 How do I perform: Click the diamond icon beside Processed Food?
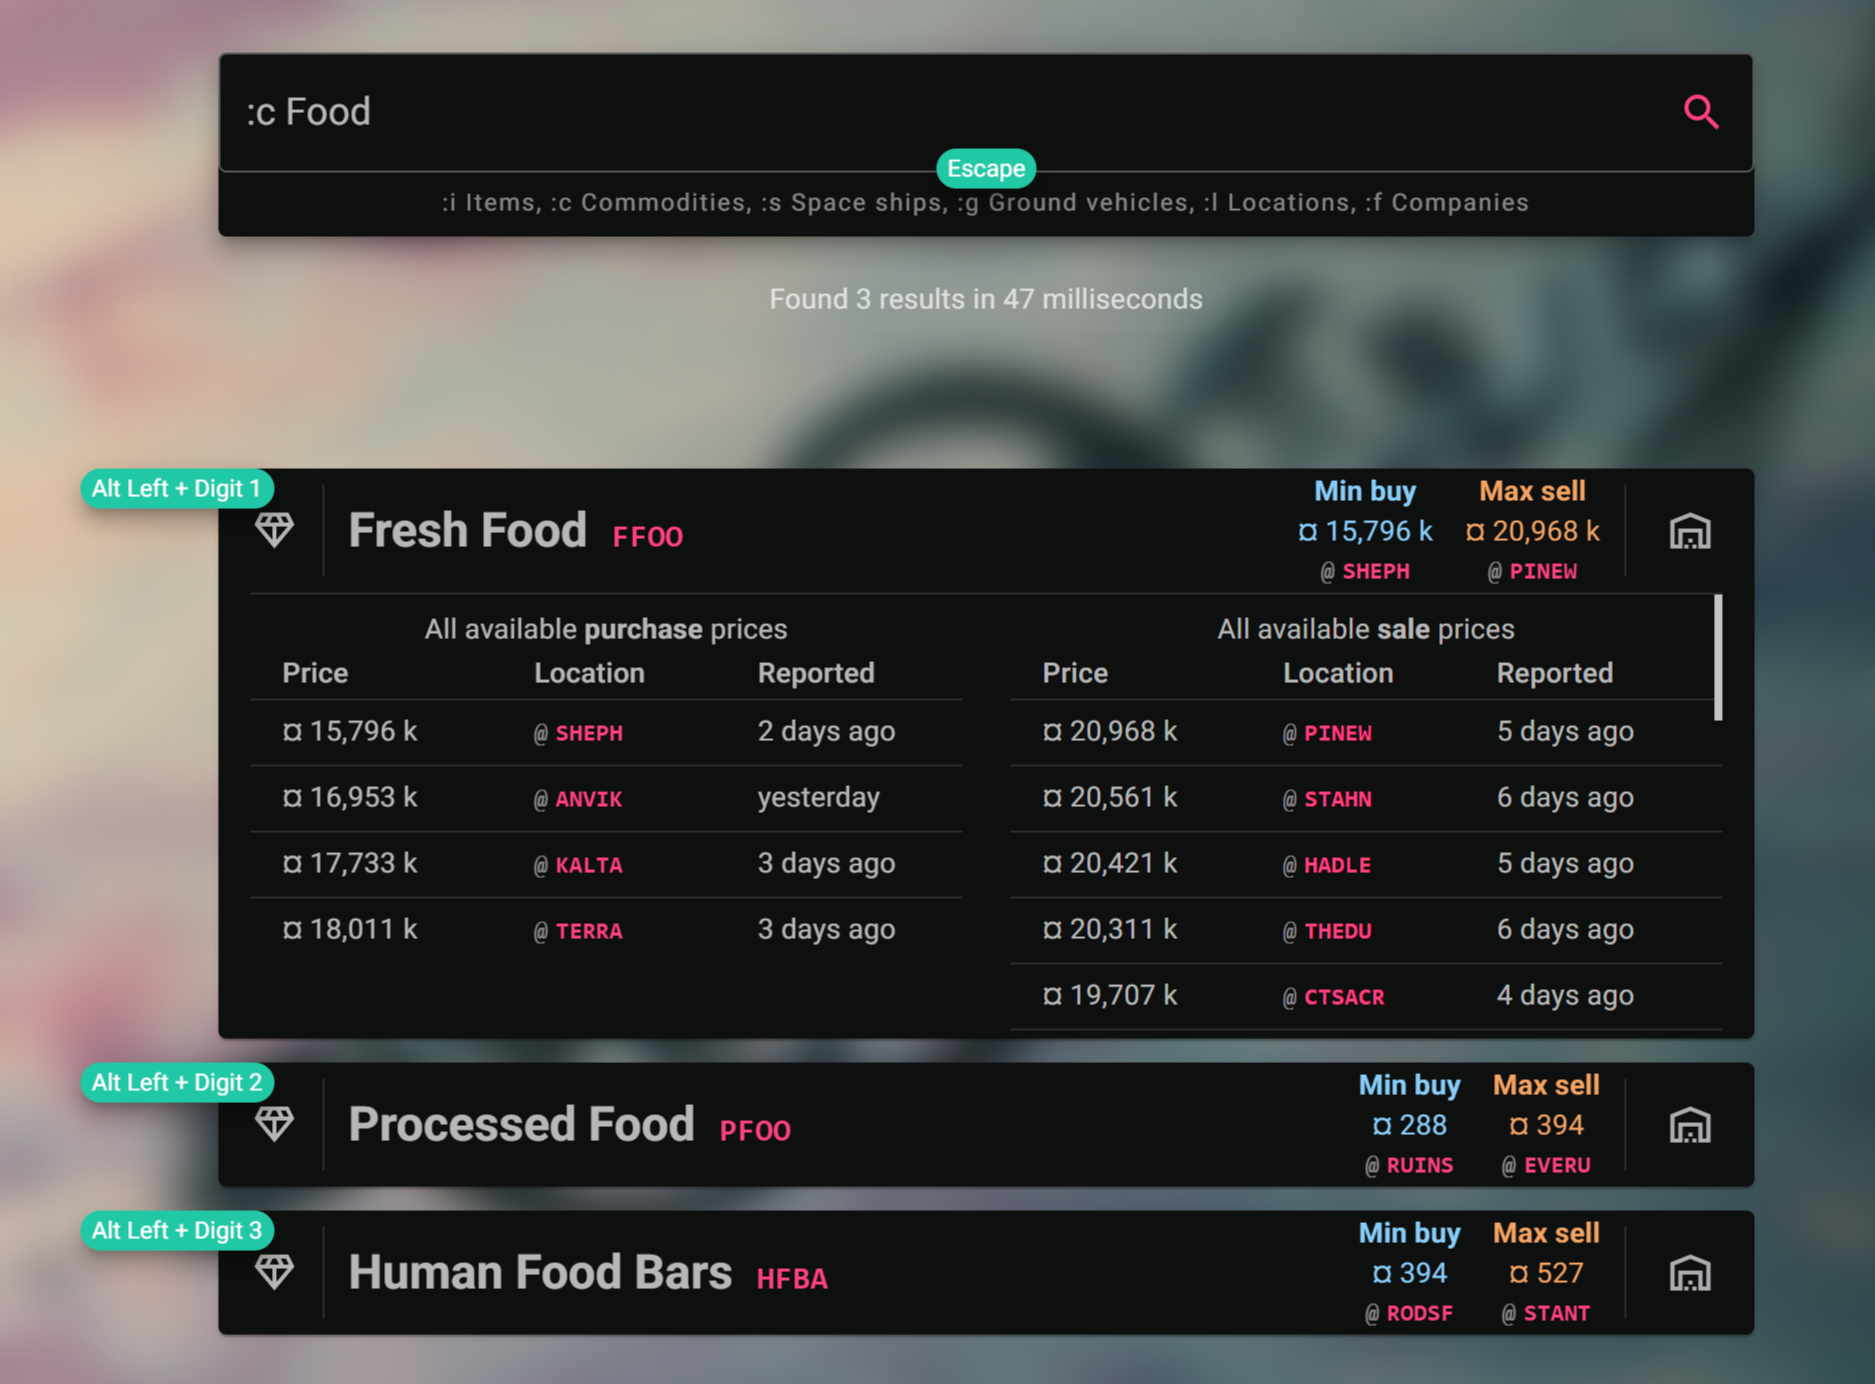coord(274,1124)
